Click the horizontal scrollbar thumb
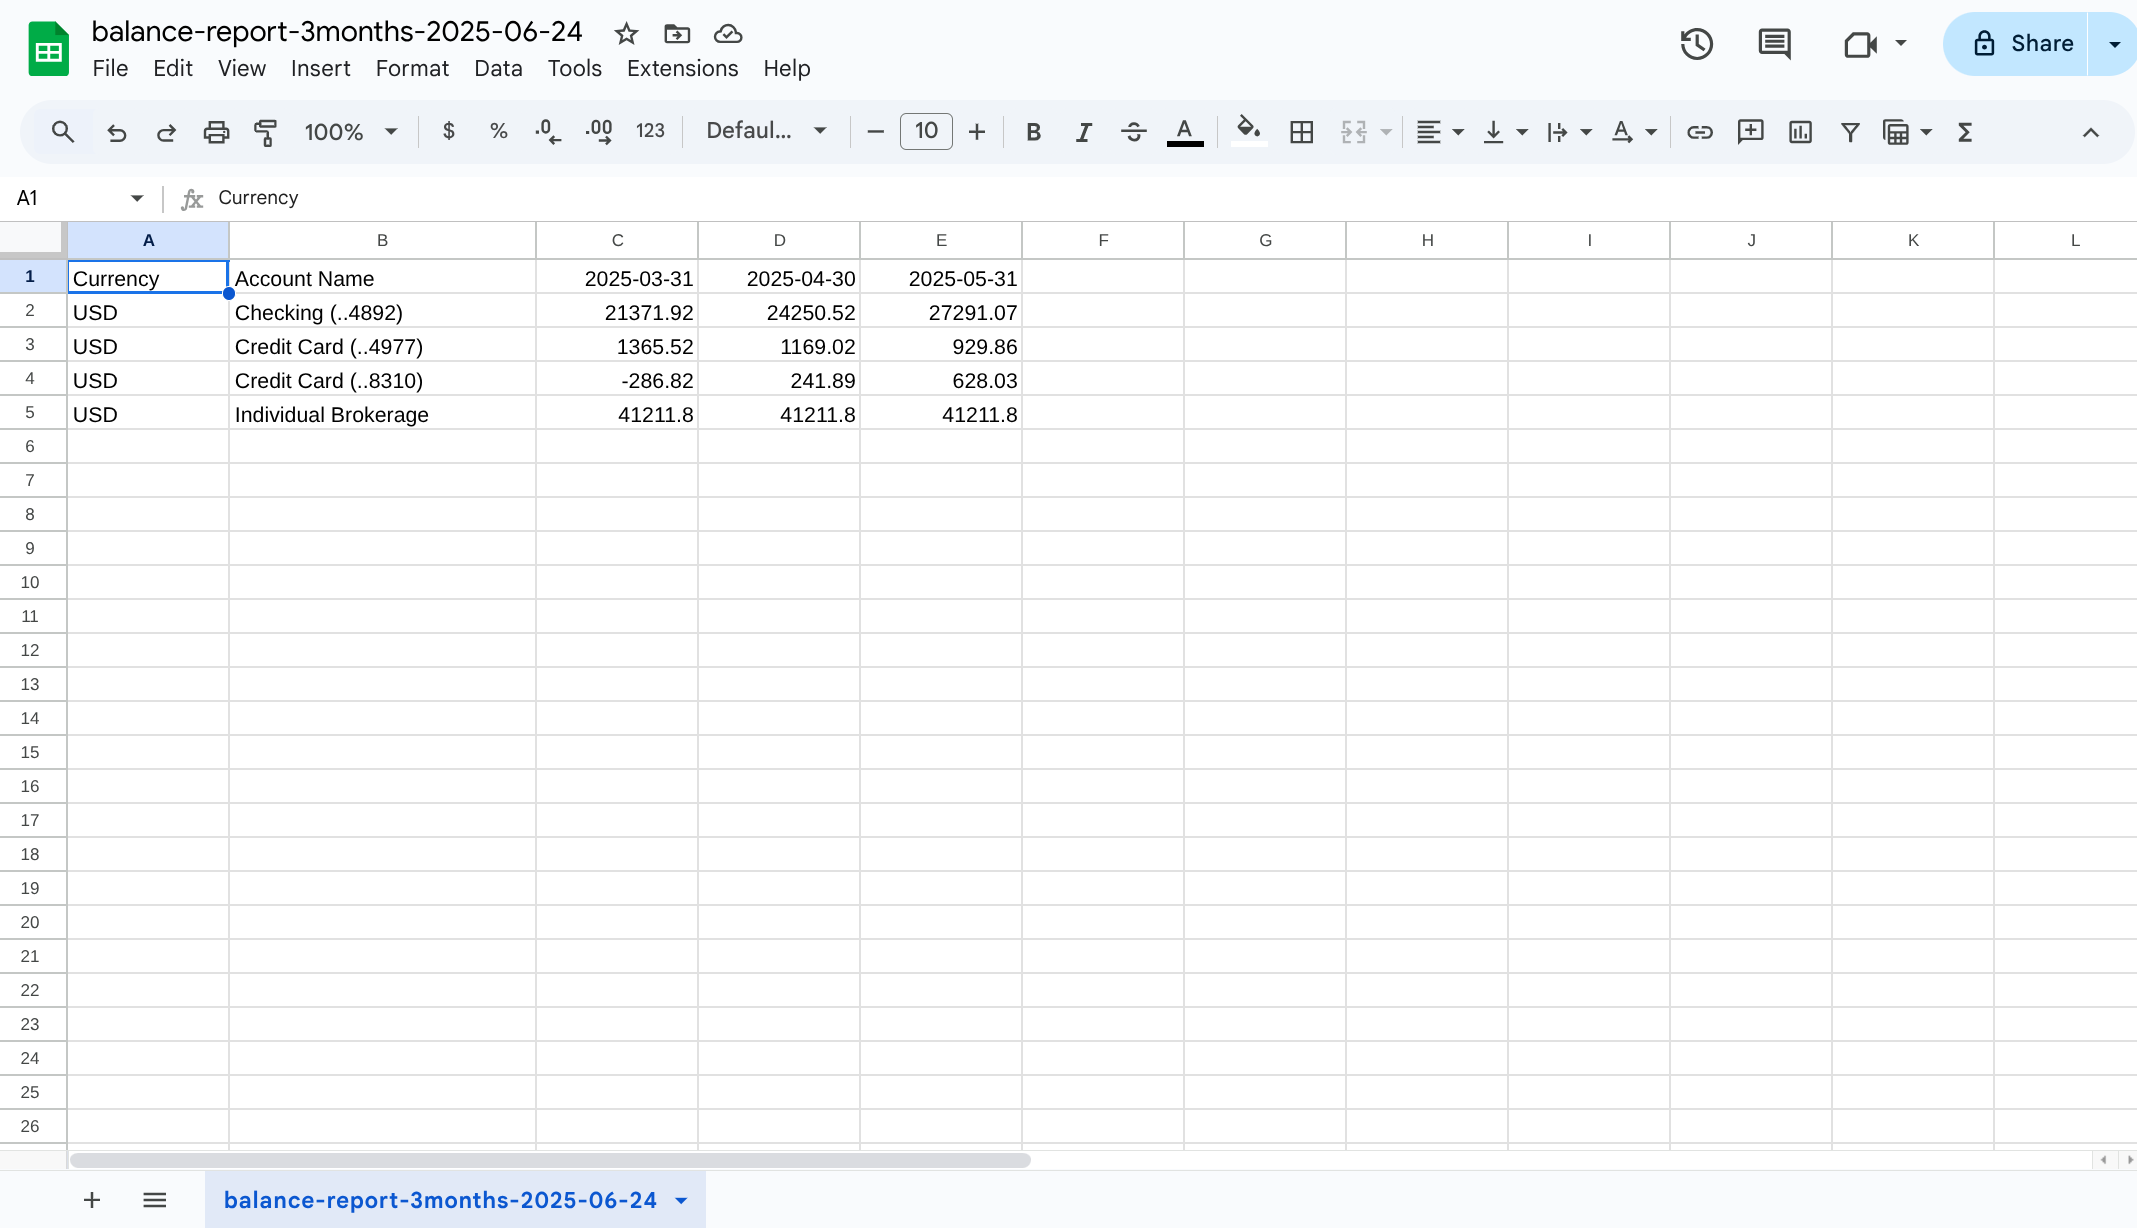 (550, 1160)
